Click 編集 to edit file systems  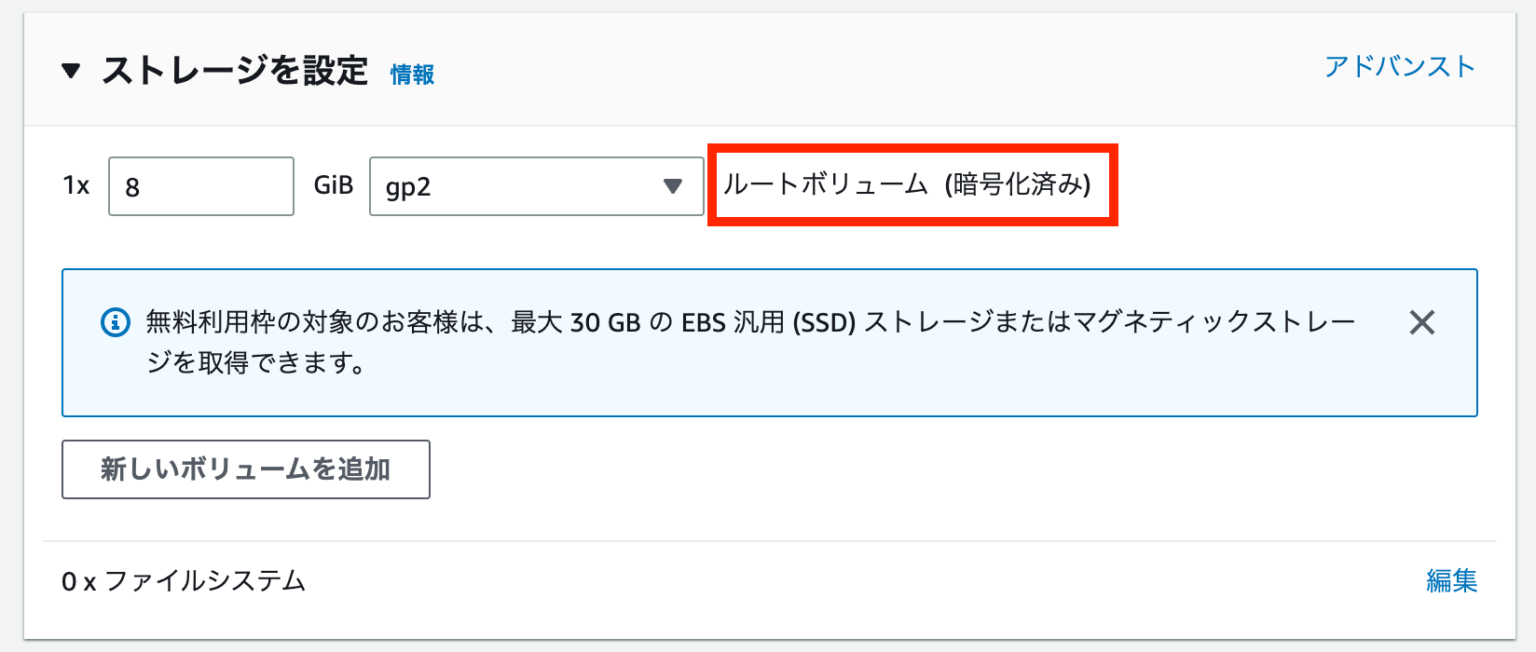point(1451,581)
